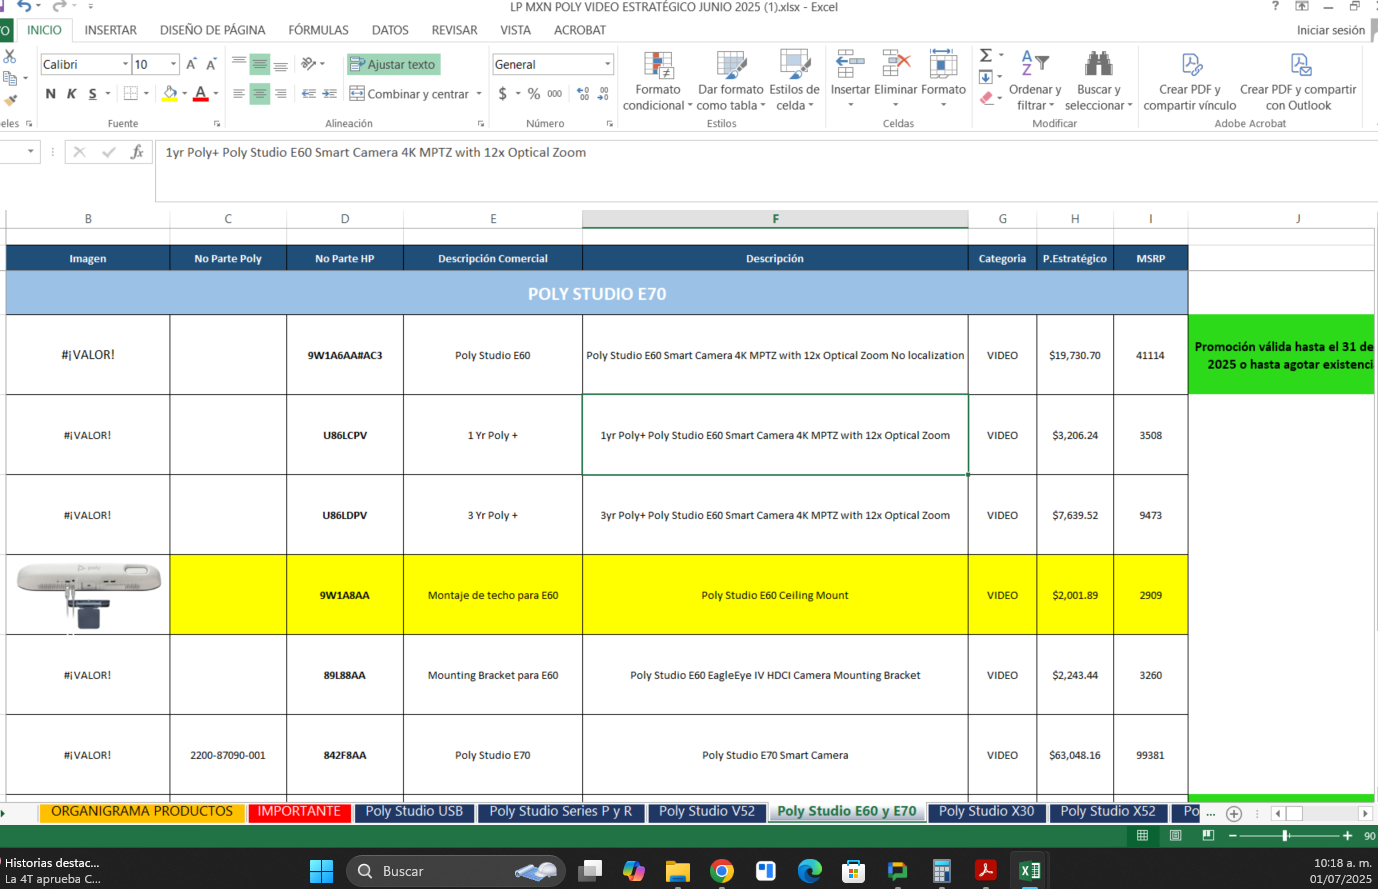This screenshot has width=1378, height=889.
Task: Toggle align text left
Action: [239, 94]
